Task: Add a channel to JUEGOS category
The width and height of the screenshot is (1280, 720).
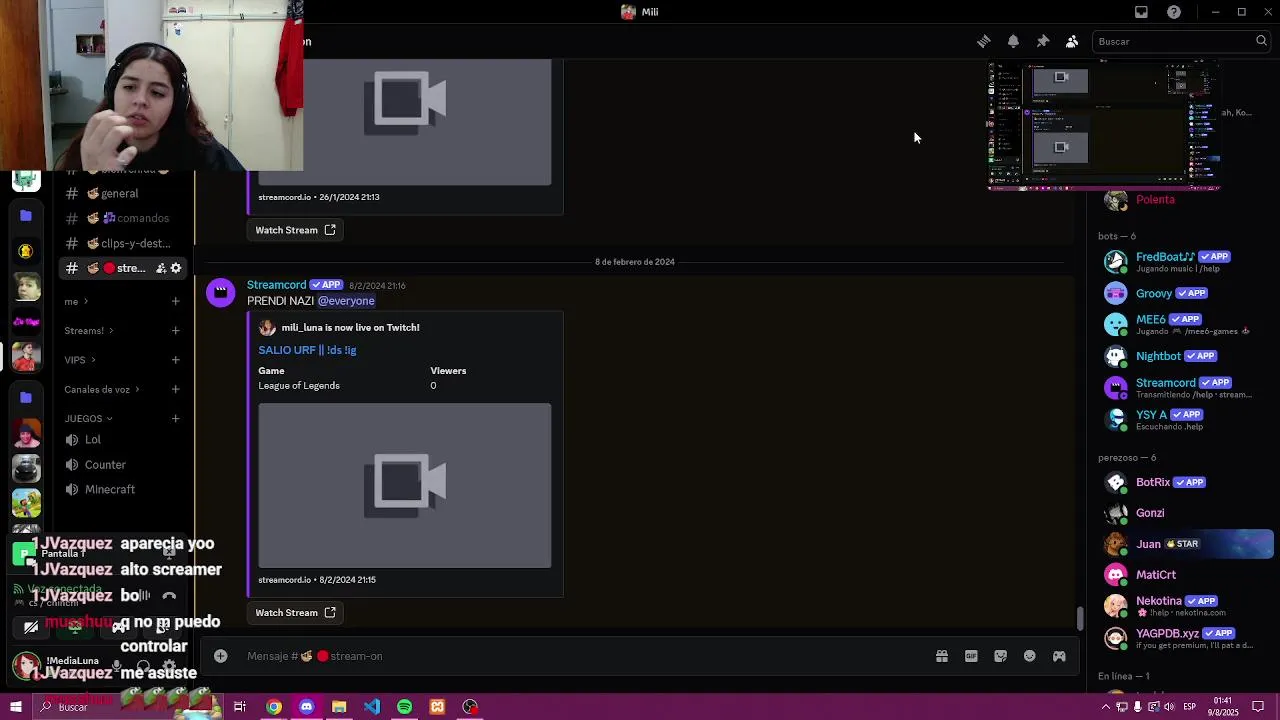Action: (175, 418)
